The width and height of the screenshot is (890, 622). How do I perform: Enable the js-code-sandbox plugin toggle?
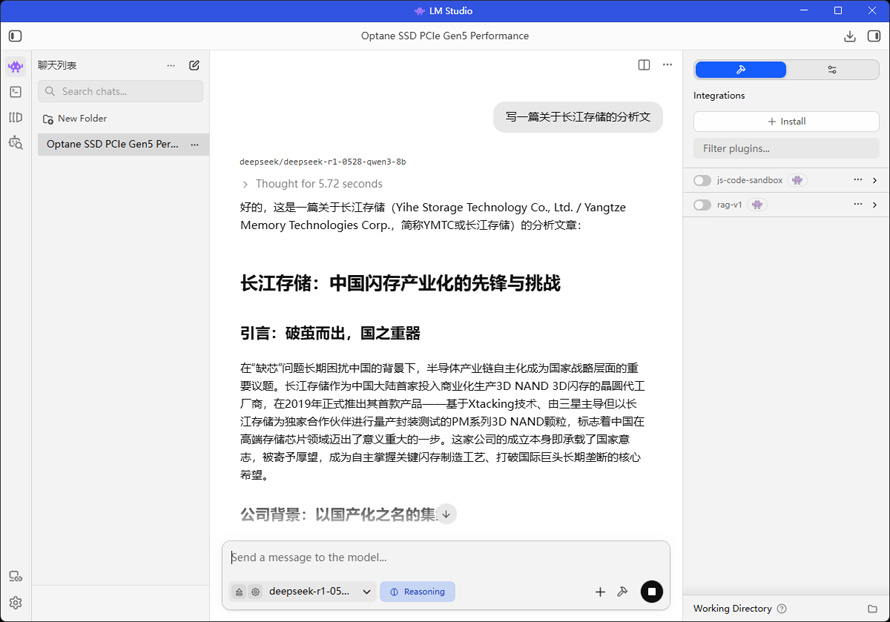click(702, 180)
